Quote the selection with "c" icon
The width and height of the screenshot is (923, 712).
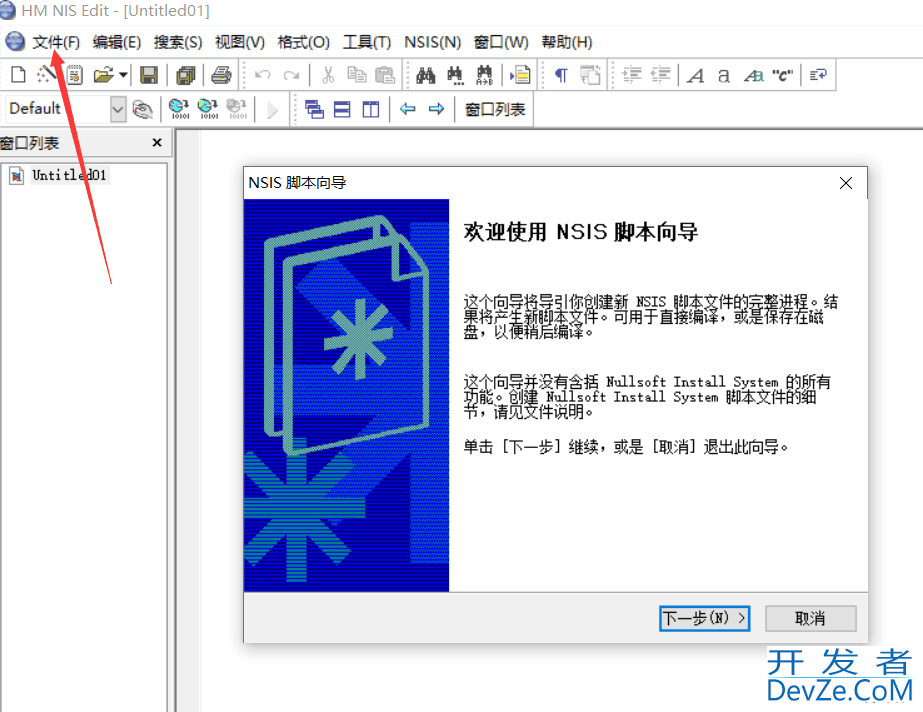pyautogui.click(x=782, y=75)
